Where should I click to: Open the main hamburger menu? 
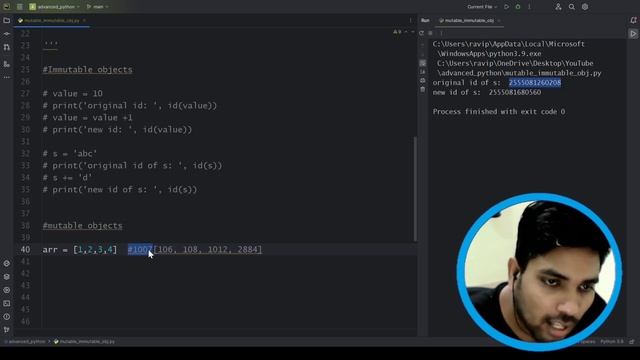(x=20, y=7)
